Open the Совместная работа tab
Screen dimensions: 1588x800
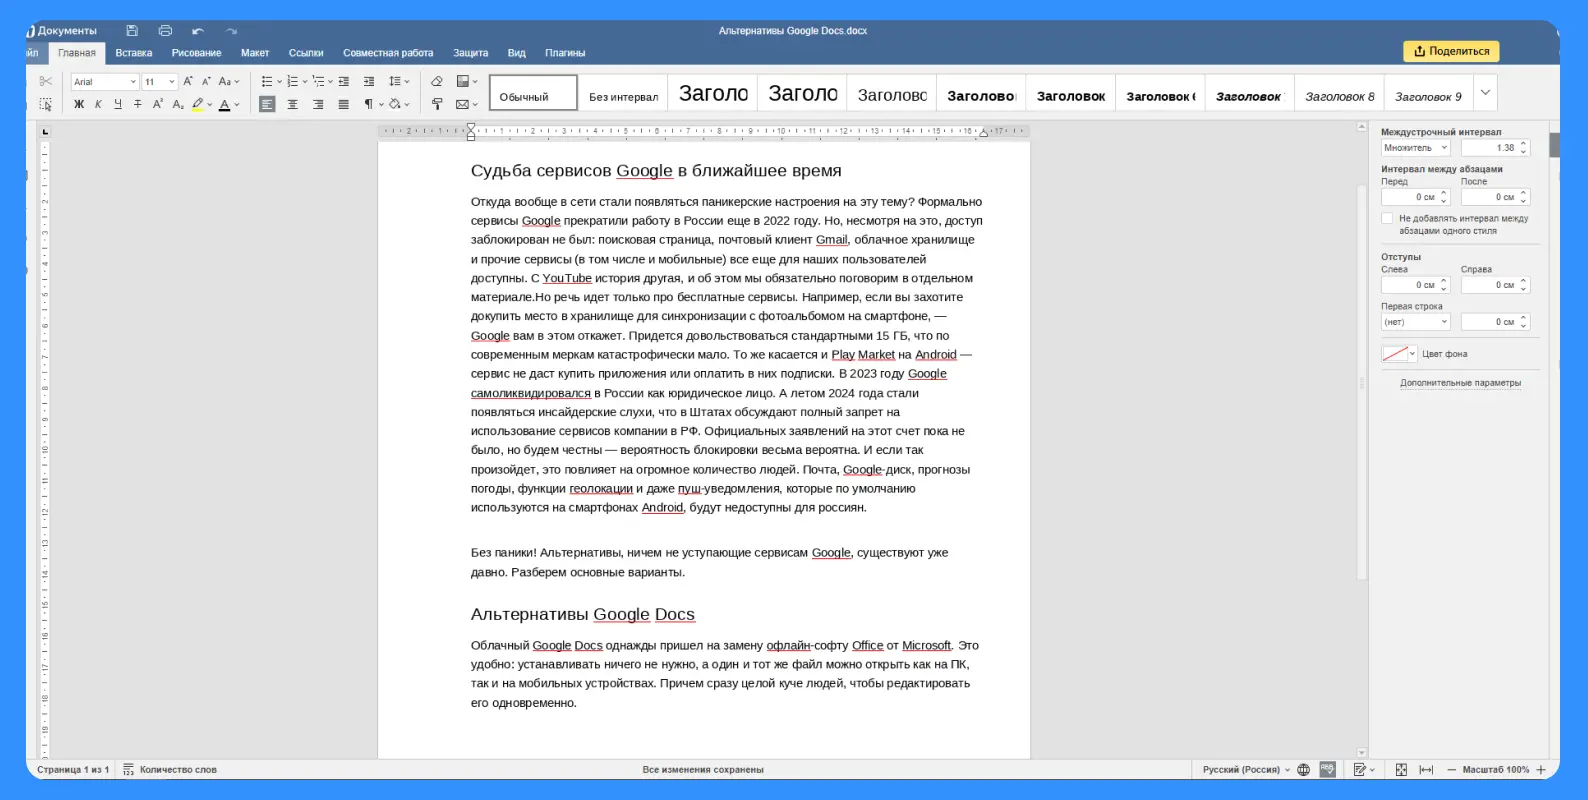click(x=388, y=53)
